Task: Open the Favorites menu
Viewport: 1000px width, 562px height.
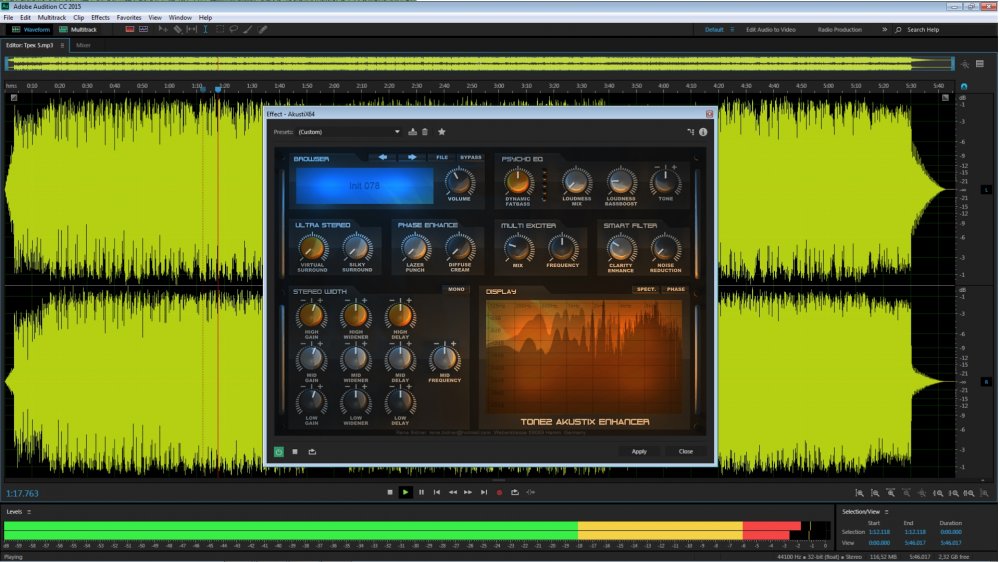Action: click(129, 17)
